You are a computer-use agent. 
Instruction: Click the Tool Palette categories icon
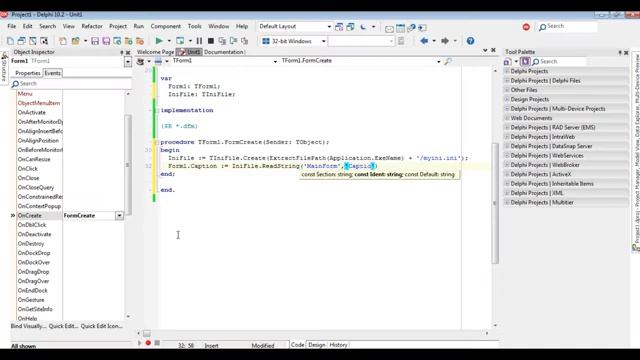507,62
